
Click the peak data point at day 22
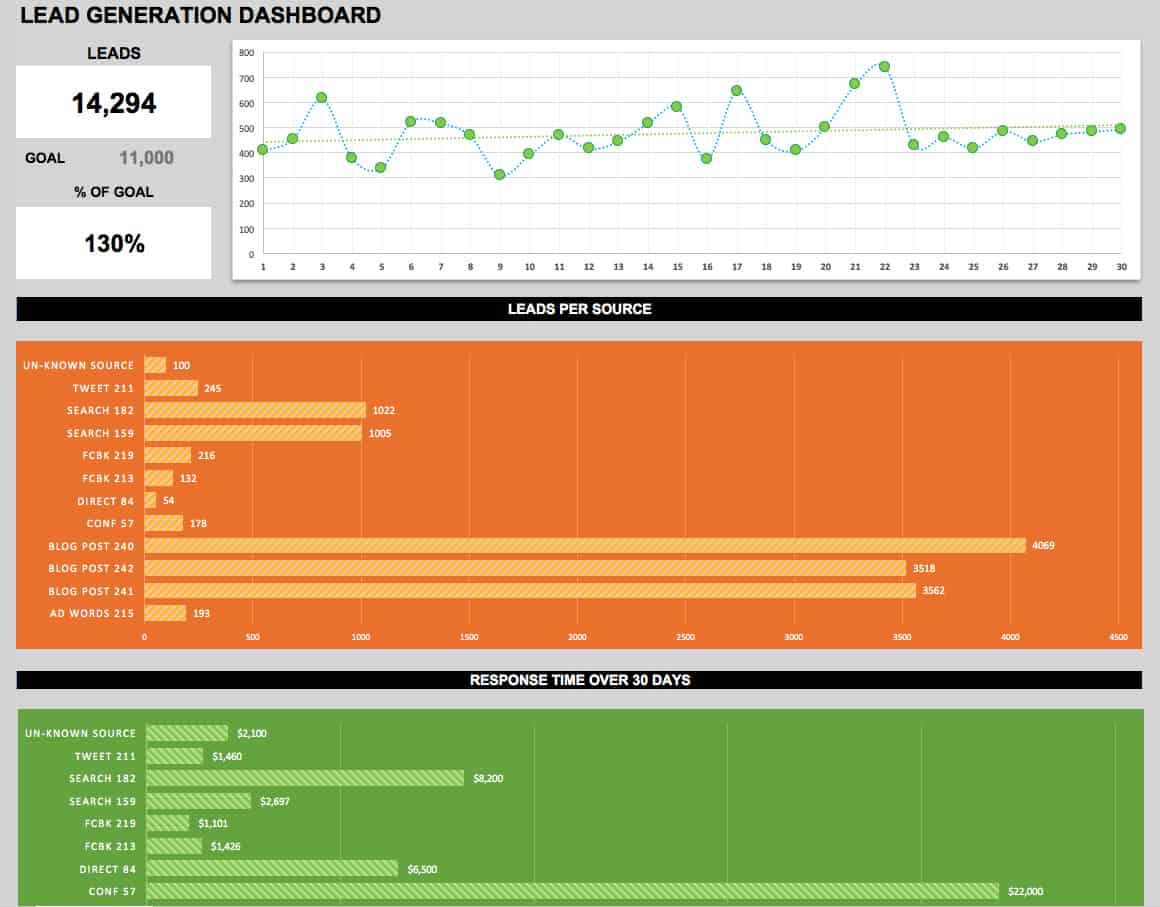pyautogui.click(x=884, y=67)
